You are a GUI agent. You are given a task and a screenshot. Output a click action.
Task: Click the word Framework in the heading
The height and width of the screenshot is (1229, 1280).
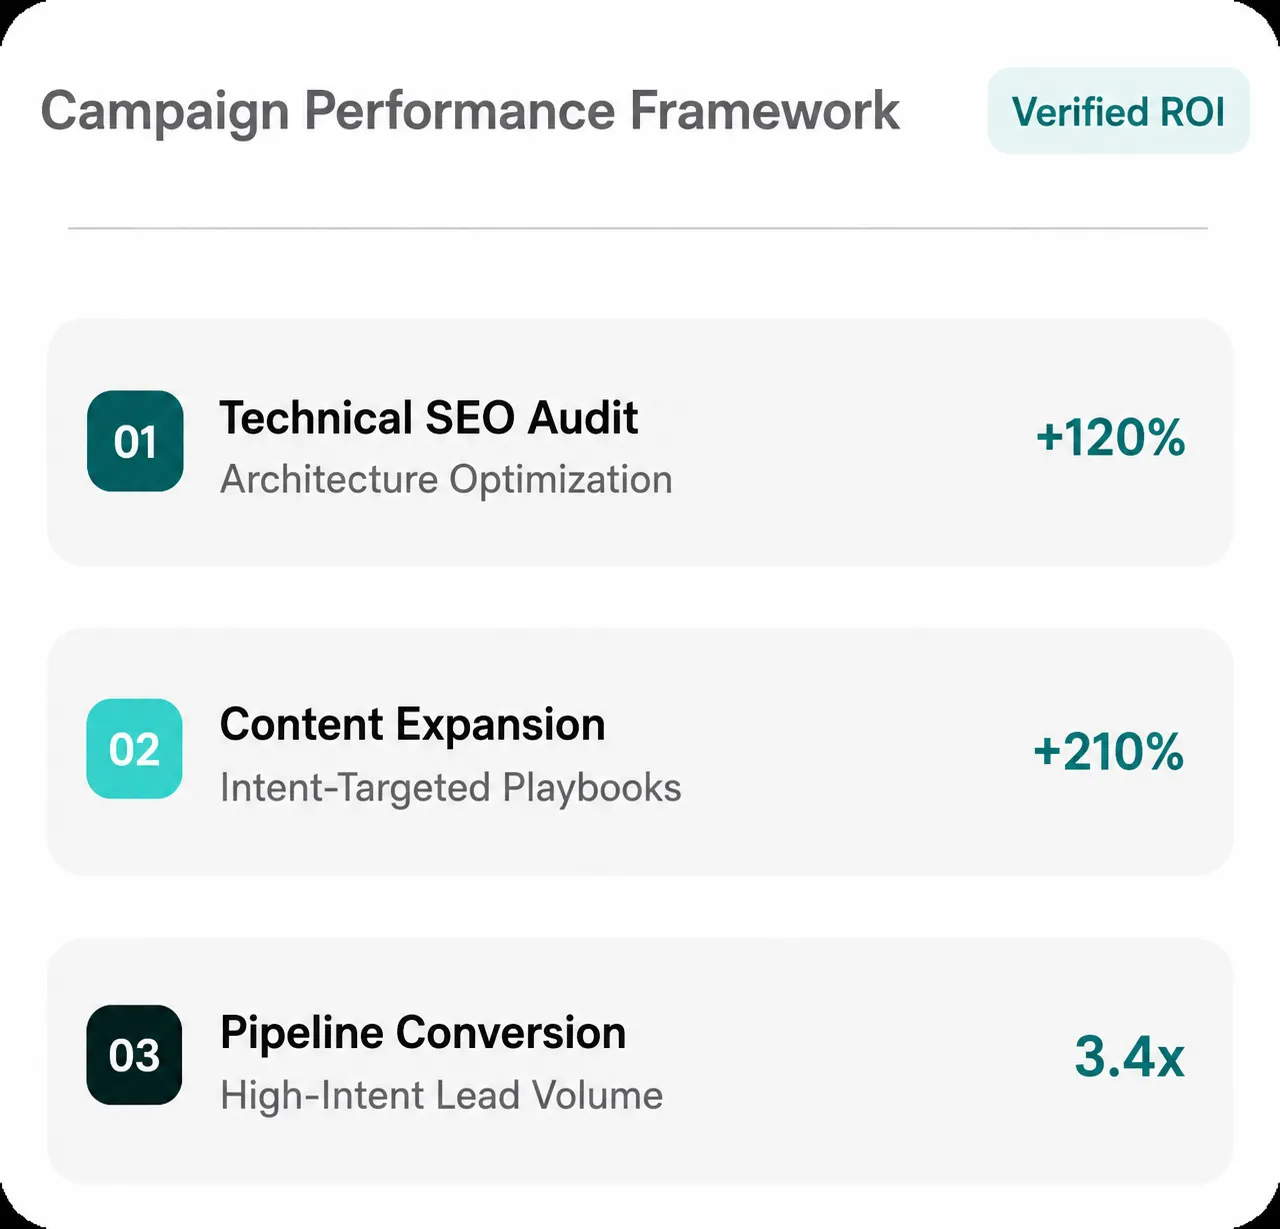click(765, 110)
